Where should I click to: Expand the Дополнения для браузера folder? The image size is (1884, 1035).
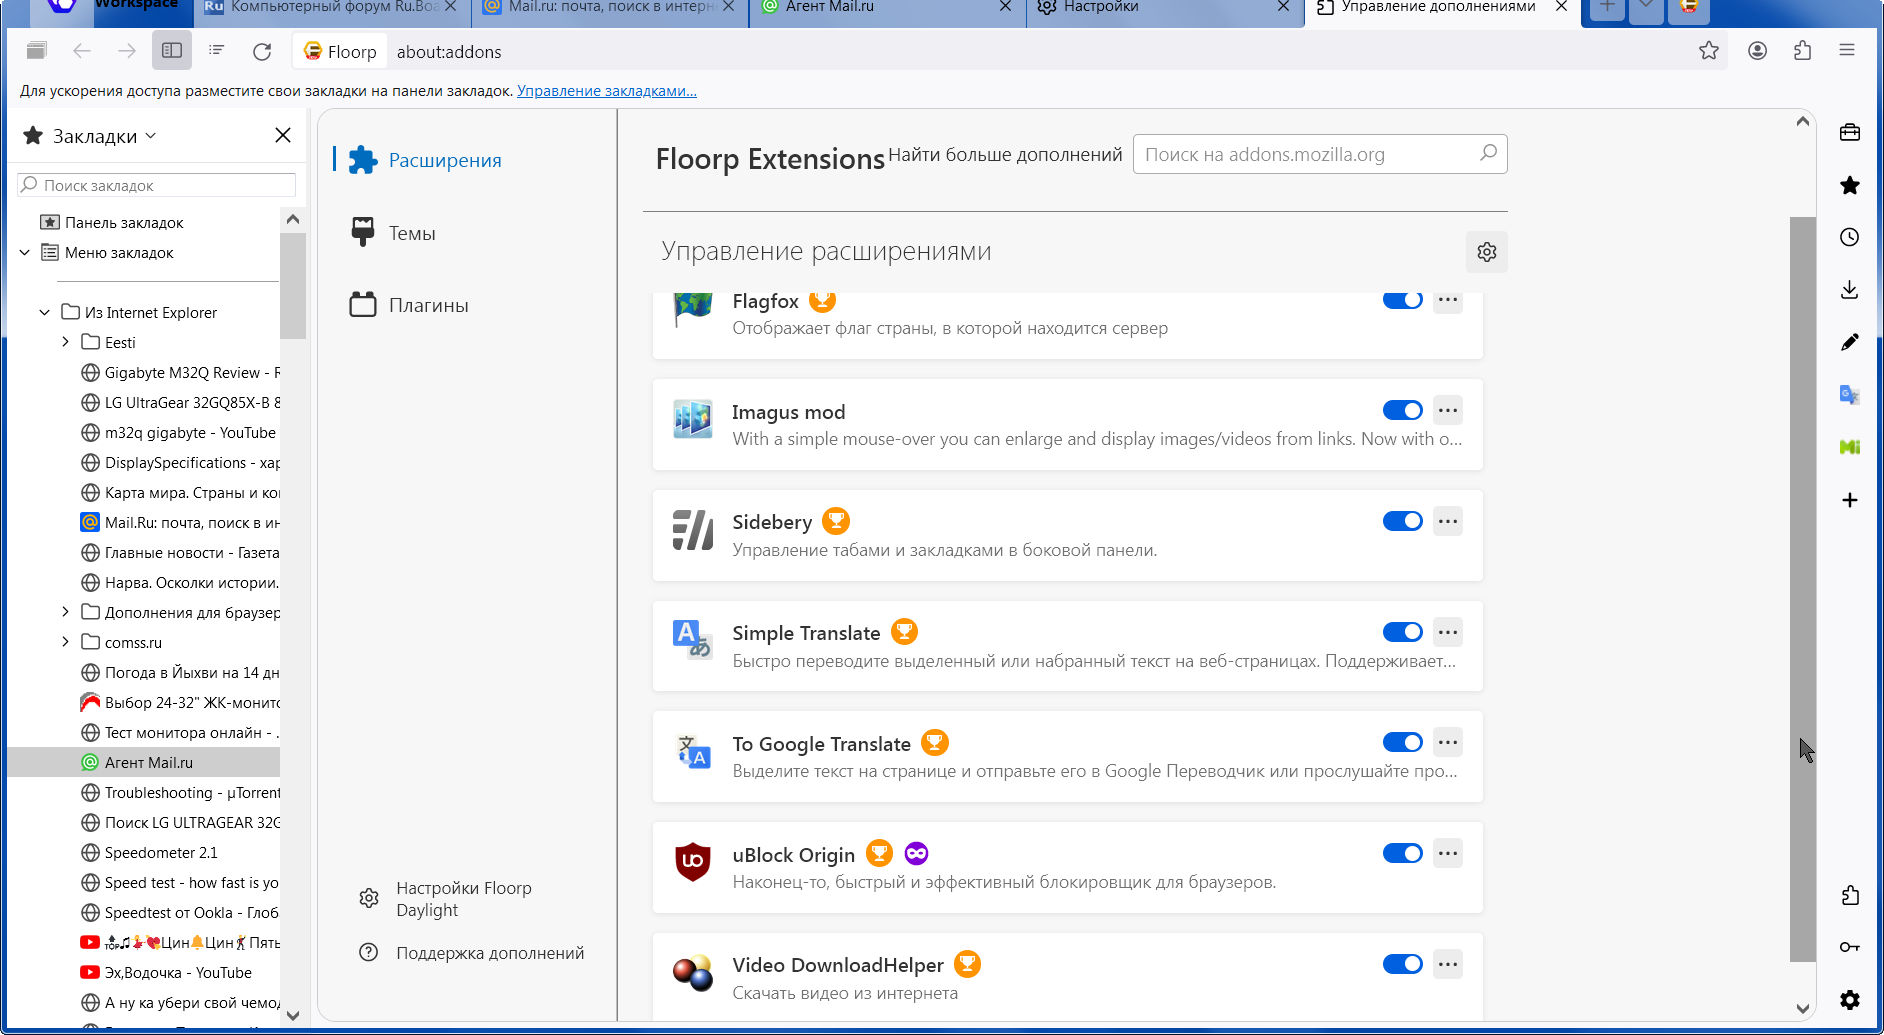pyautogui.click(x=65, y=612)
